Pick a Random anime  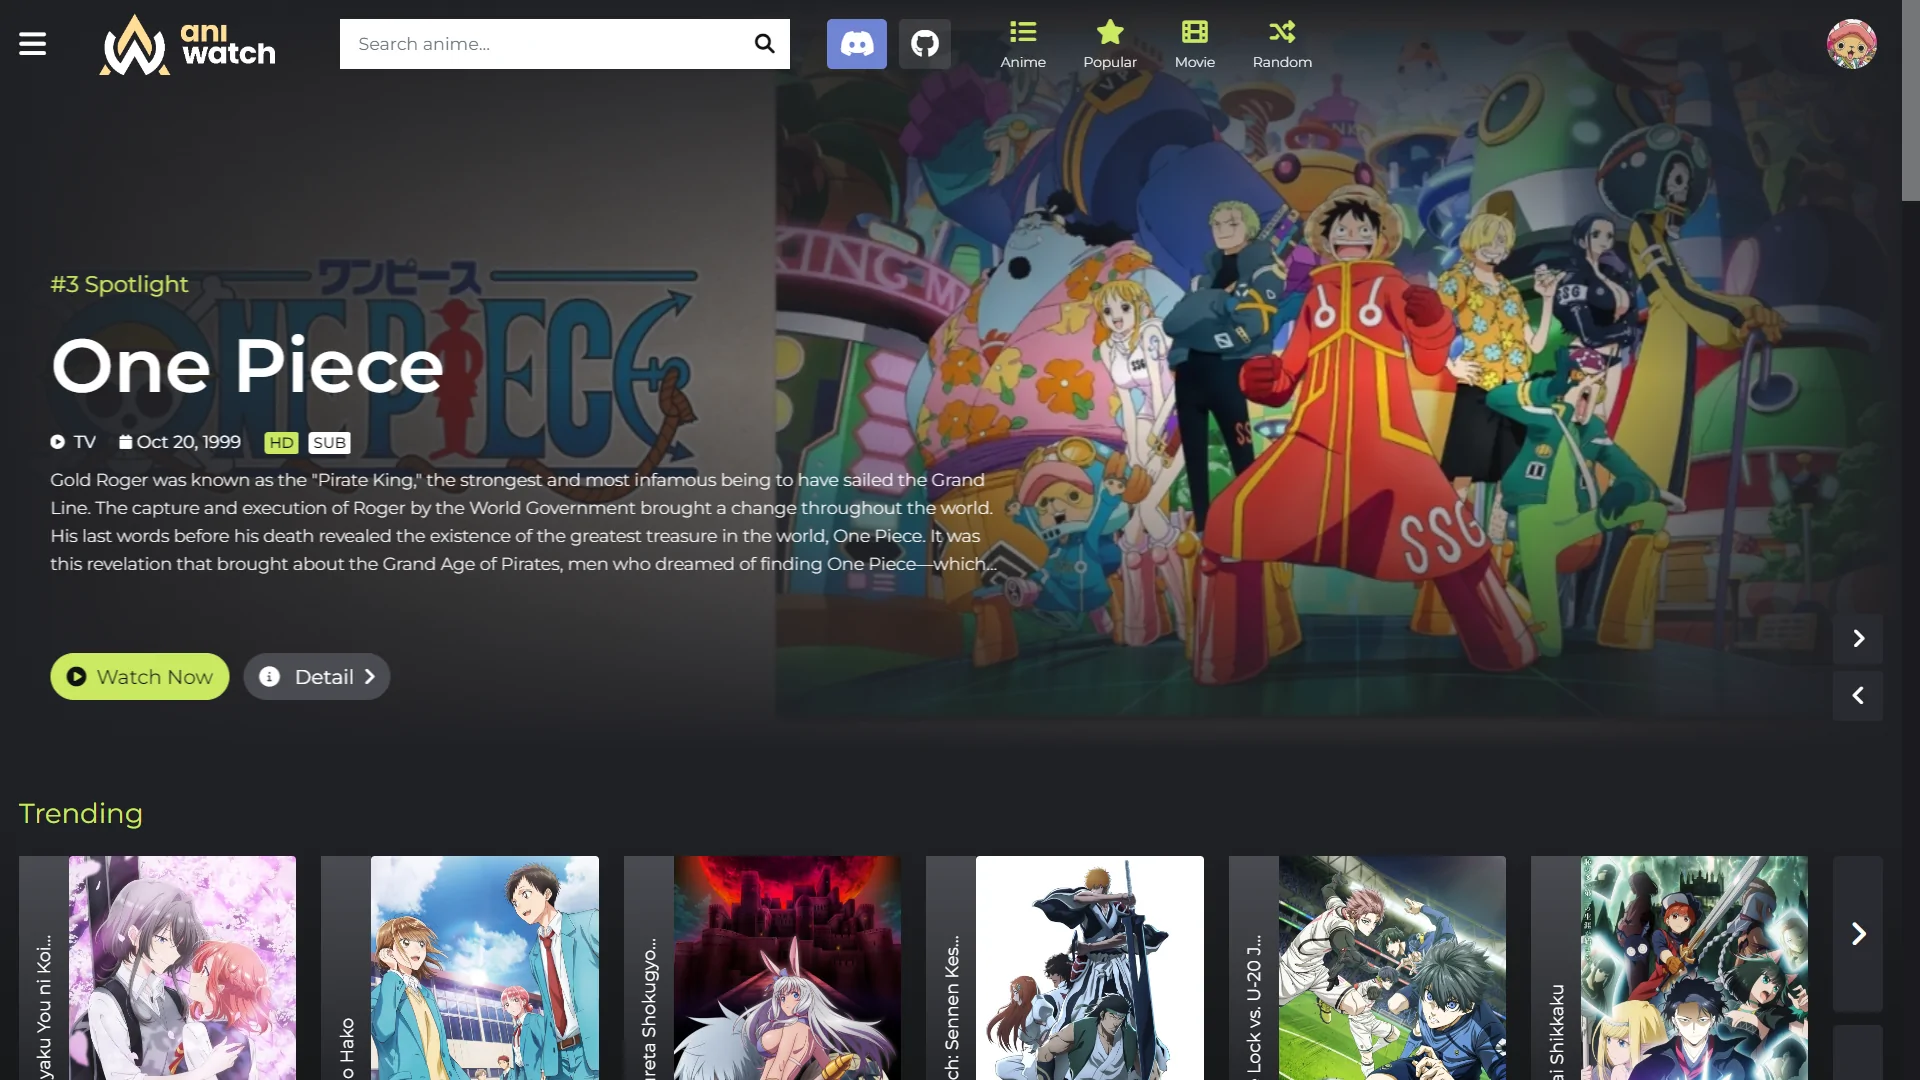(x=1281, y=44)
